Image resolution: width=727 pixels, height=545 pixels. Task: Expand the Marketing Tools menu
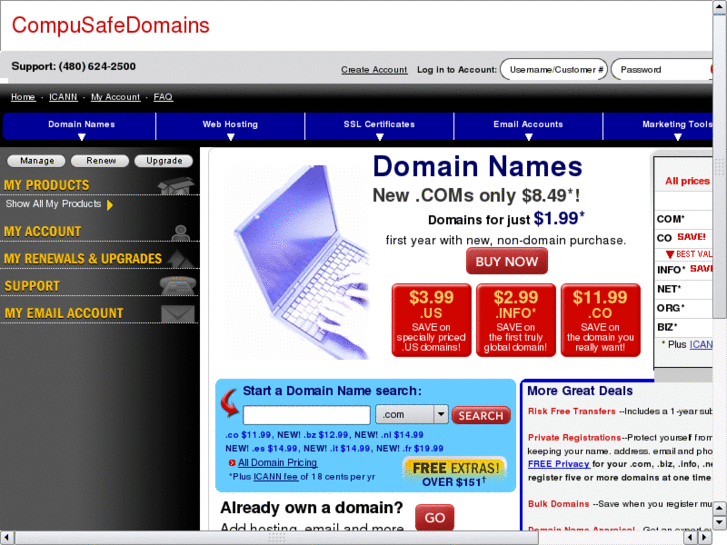(658, 127)
